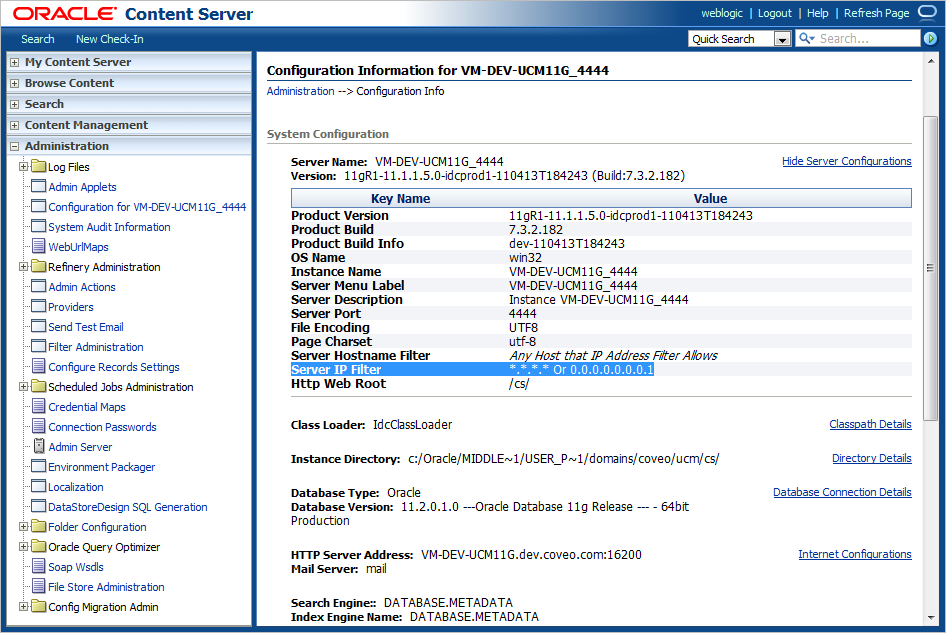Expand the My Content Server section
This screenshot has width=946, height=633.
tap(14, 62)
